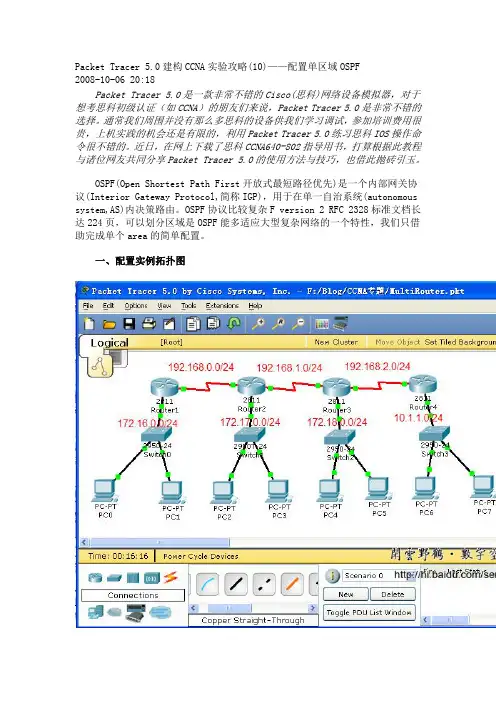Open the Drawing Palette icon

click(322, 323)
